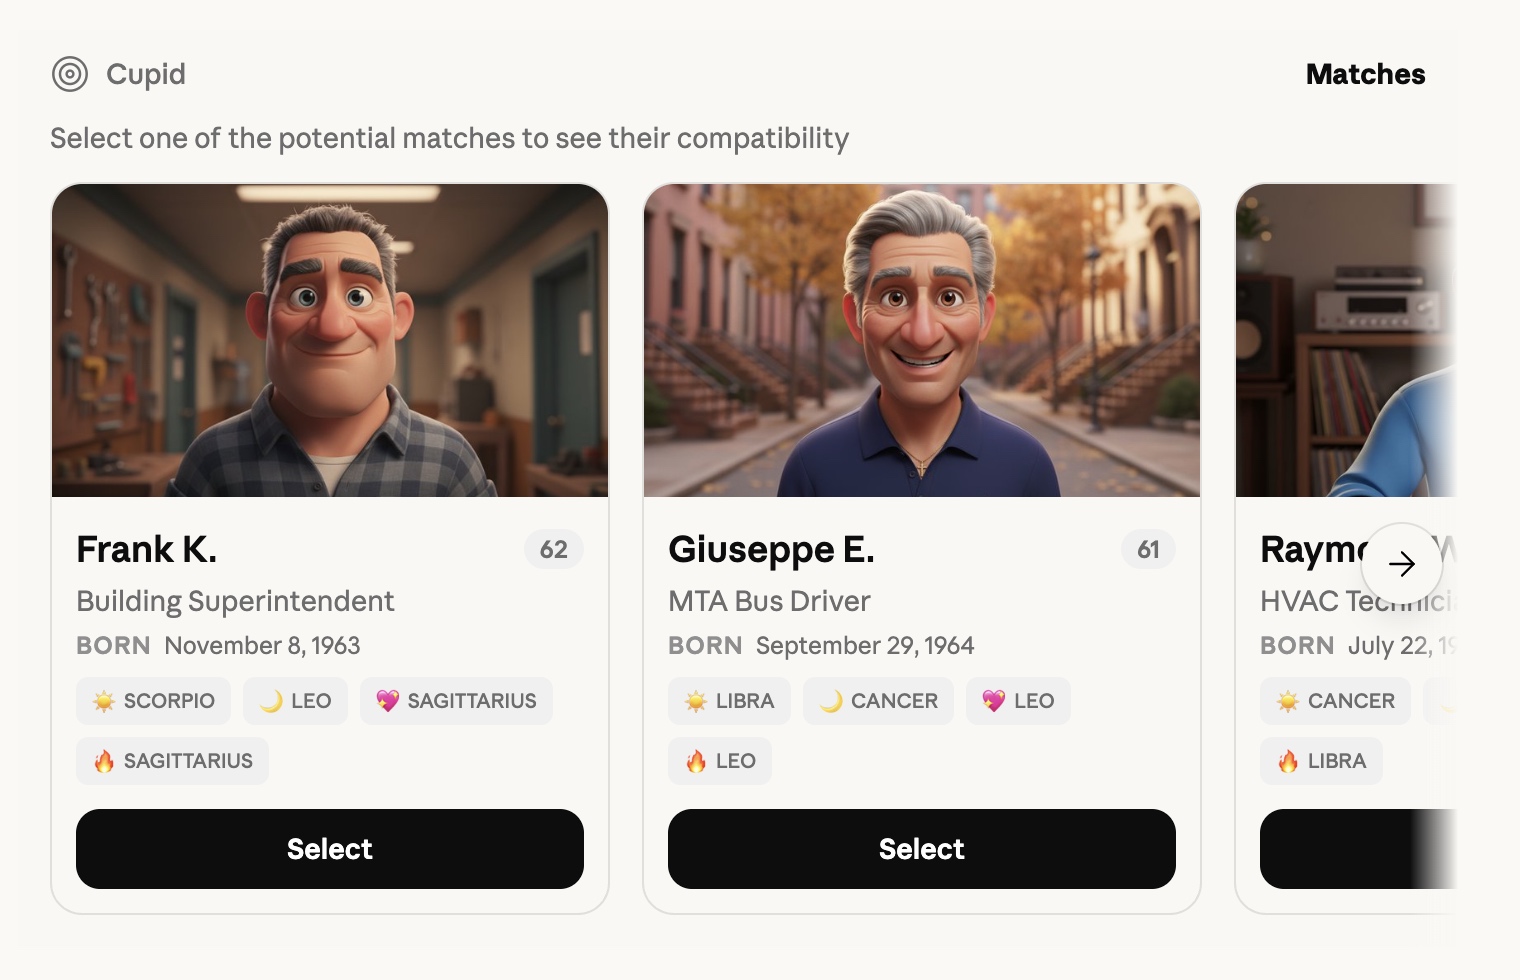Click the flame icon on Raymond's Libra tag
Image resolution: width=1520 pixels, height=980 pixels.
click(x=1288, y=761)
